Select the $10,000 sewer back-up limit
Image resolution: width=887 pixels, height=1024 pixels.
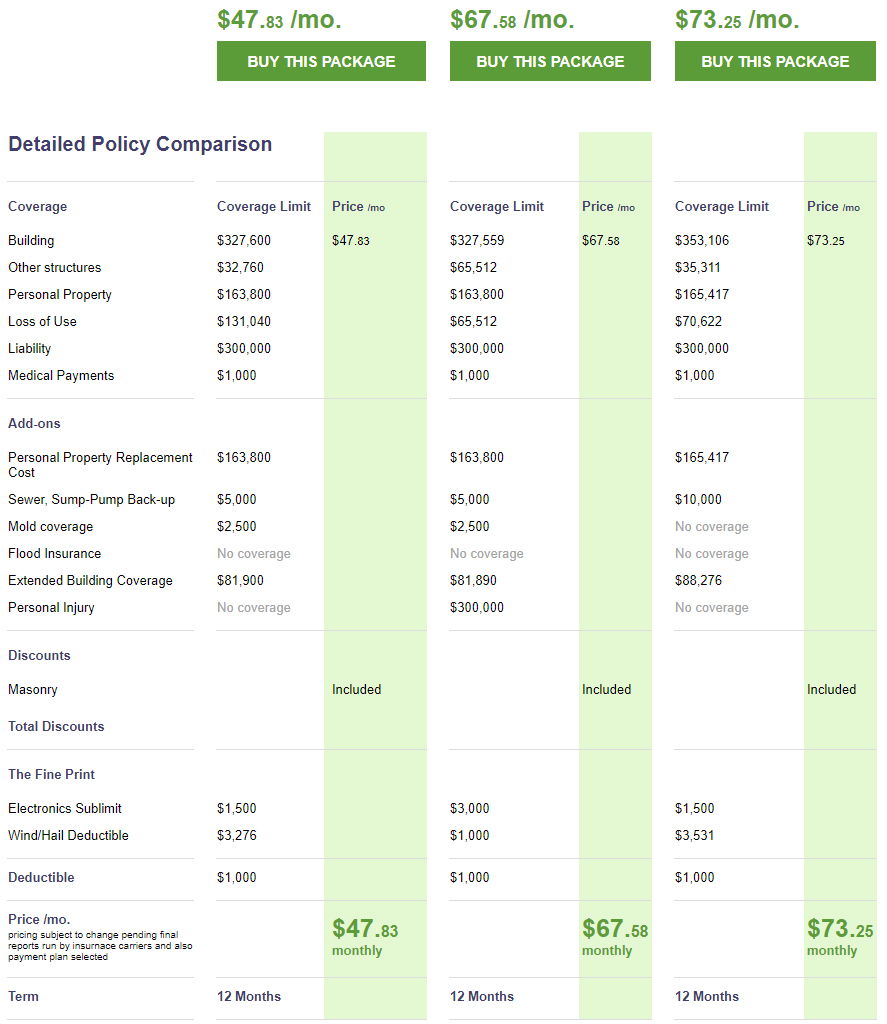695,500
